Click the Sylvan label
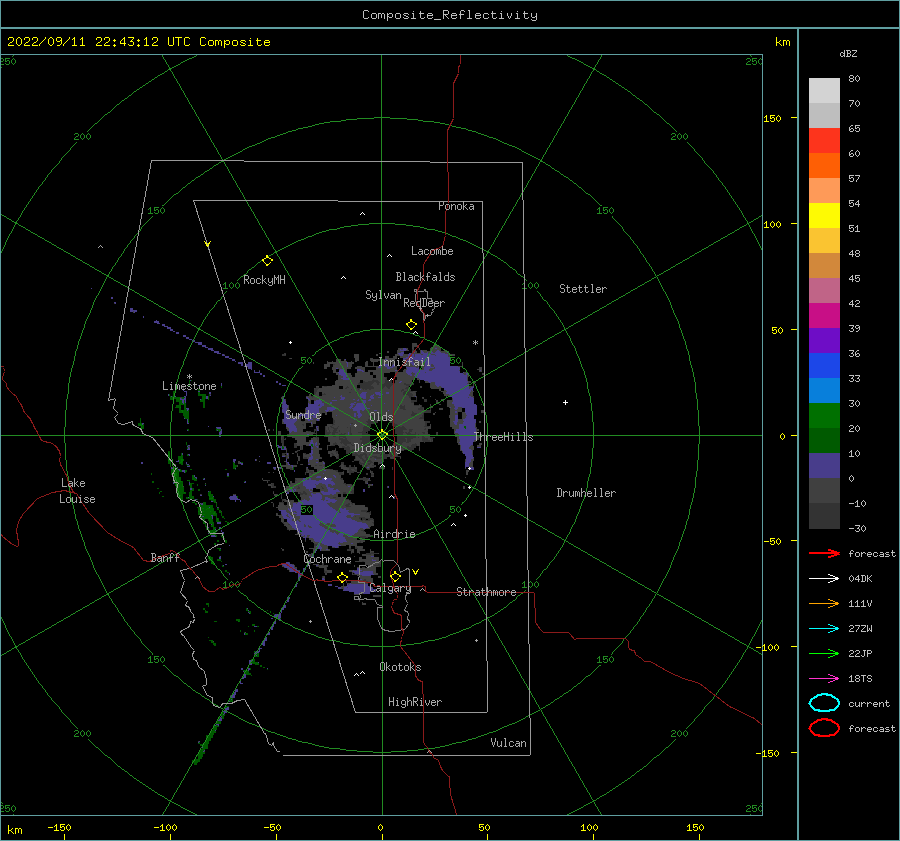Viewport: 900px width, 841px height. (383, 295)
